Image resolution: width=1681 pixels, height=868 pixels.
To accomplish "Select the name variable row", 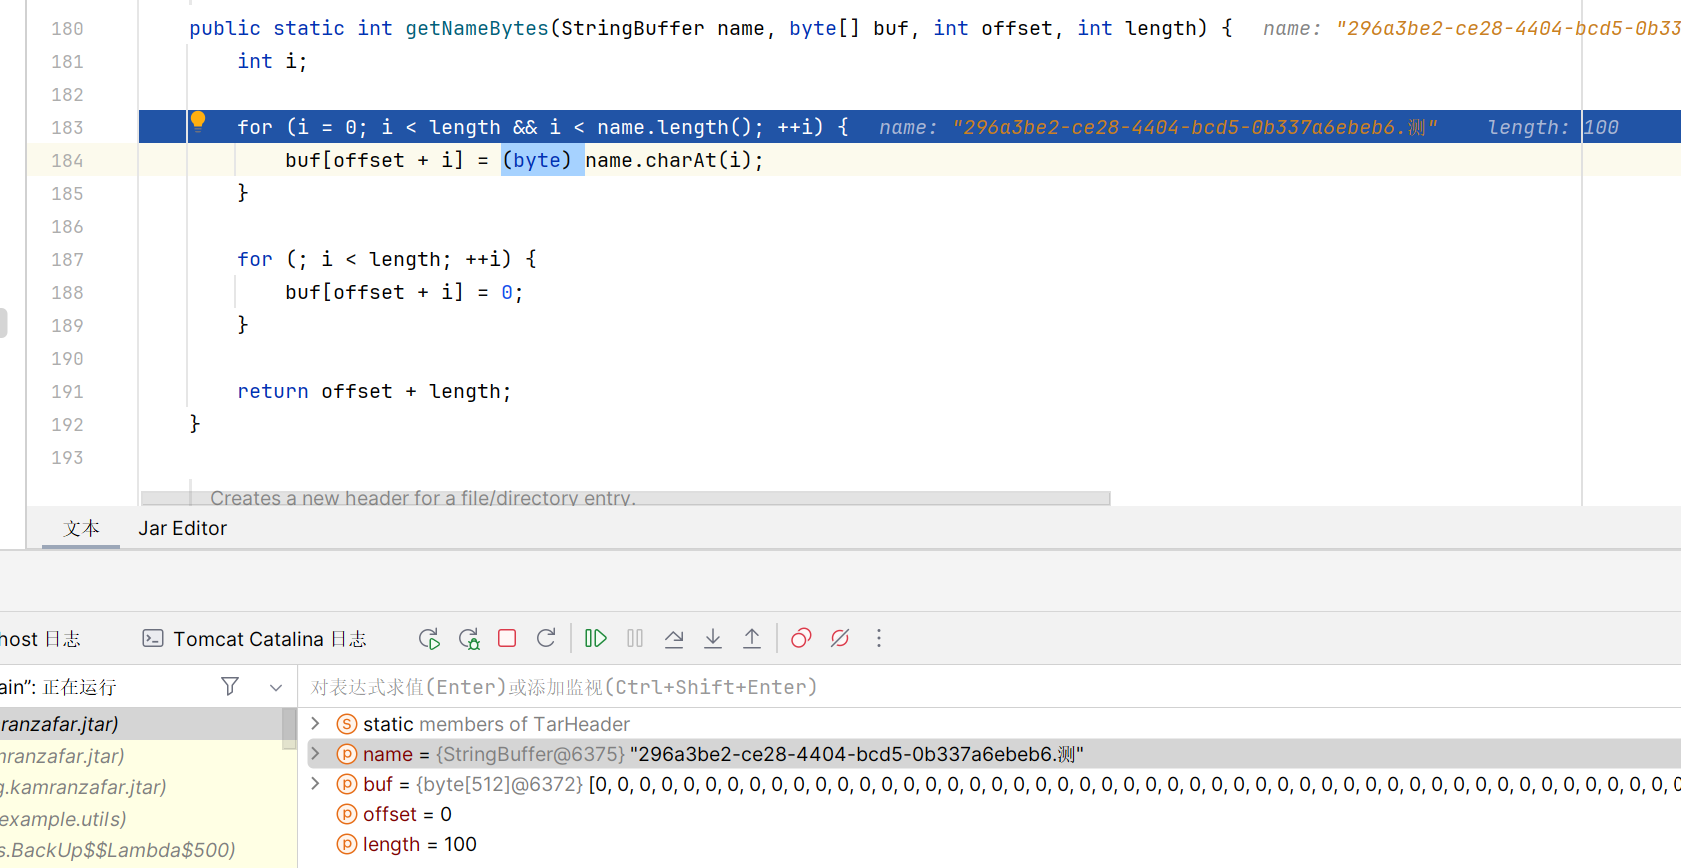I will pos(992,754).
